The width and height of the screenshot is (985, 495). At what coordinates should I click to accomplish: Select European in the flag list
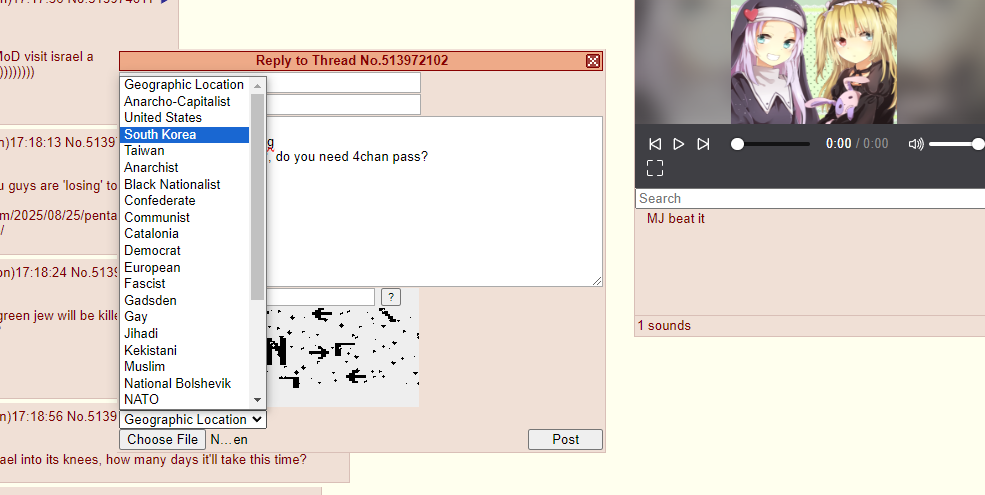pos(185,267)
